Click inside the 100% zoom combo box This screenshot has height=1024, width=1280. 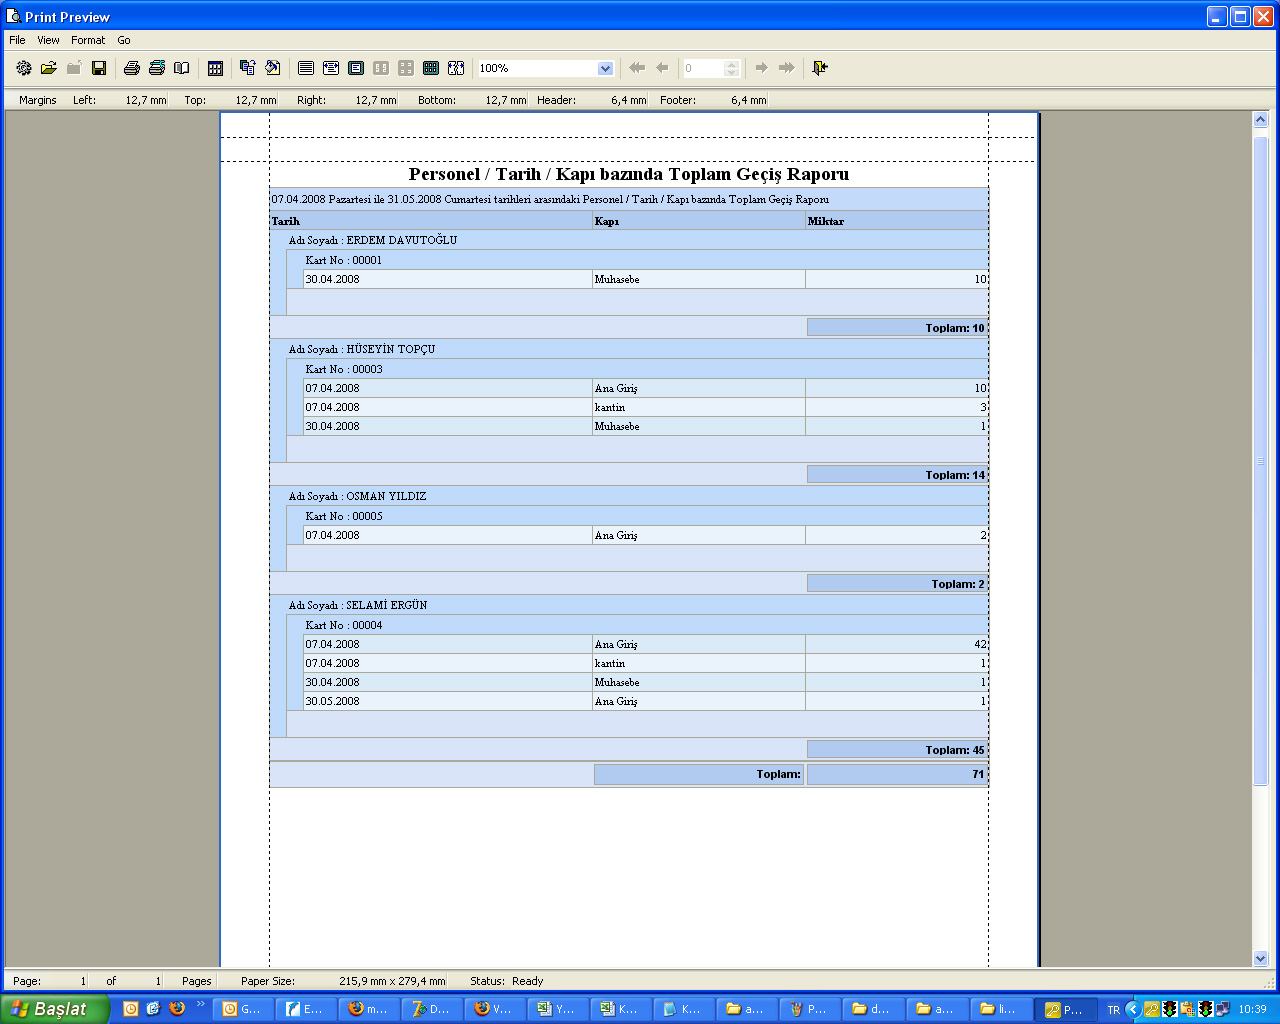535,68
